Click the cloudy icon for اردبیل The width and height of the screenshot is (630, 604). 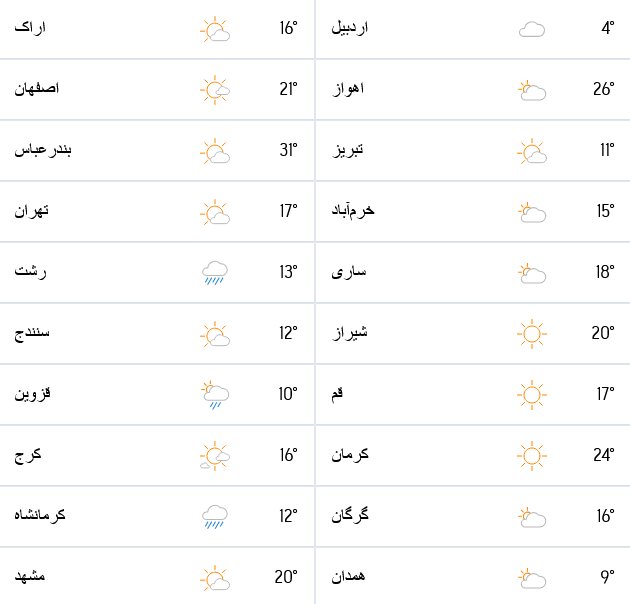(531, 29)
